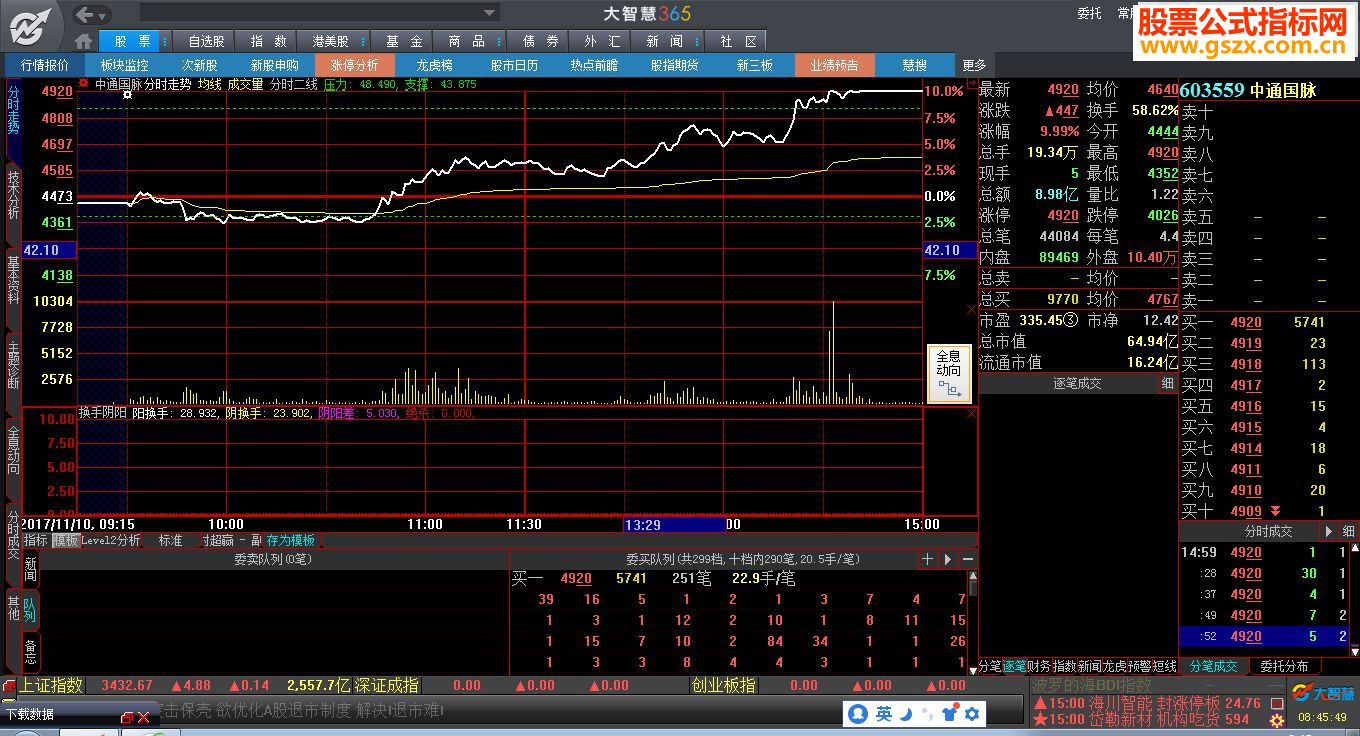Toggle the IME moon icon
Viewport: 1360px width, 736px height.
coord(906,713)
